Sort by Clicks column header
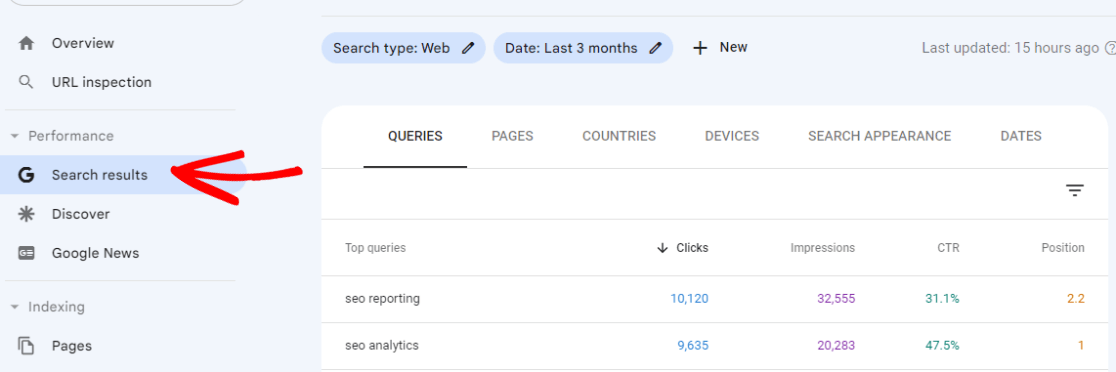Viewport: 1116px width, 372px height. (x=692, y=248)
